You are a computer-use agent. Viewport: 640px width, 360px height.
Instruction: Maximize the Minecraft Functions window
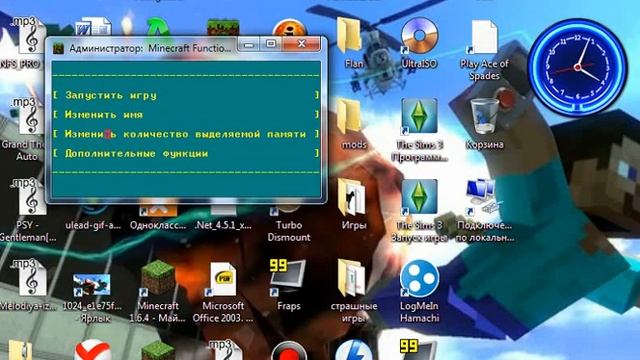271,44
